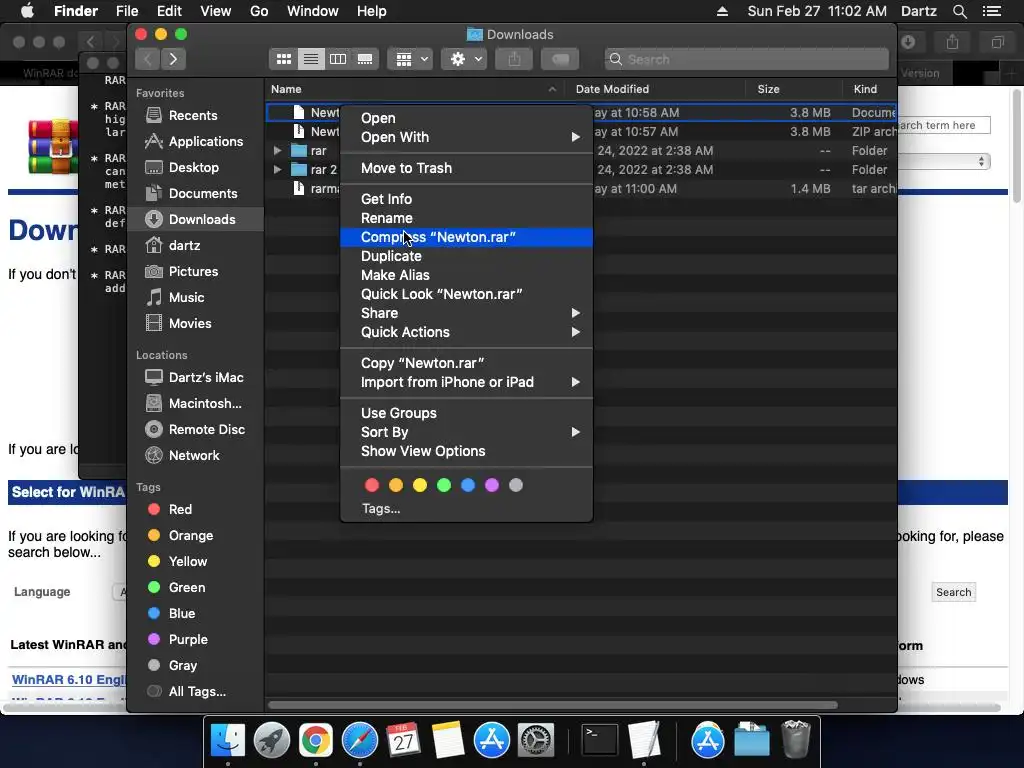Screen dimensions: 1024x768
Task: Choose Make Alias
Action: (466, 276)
